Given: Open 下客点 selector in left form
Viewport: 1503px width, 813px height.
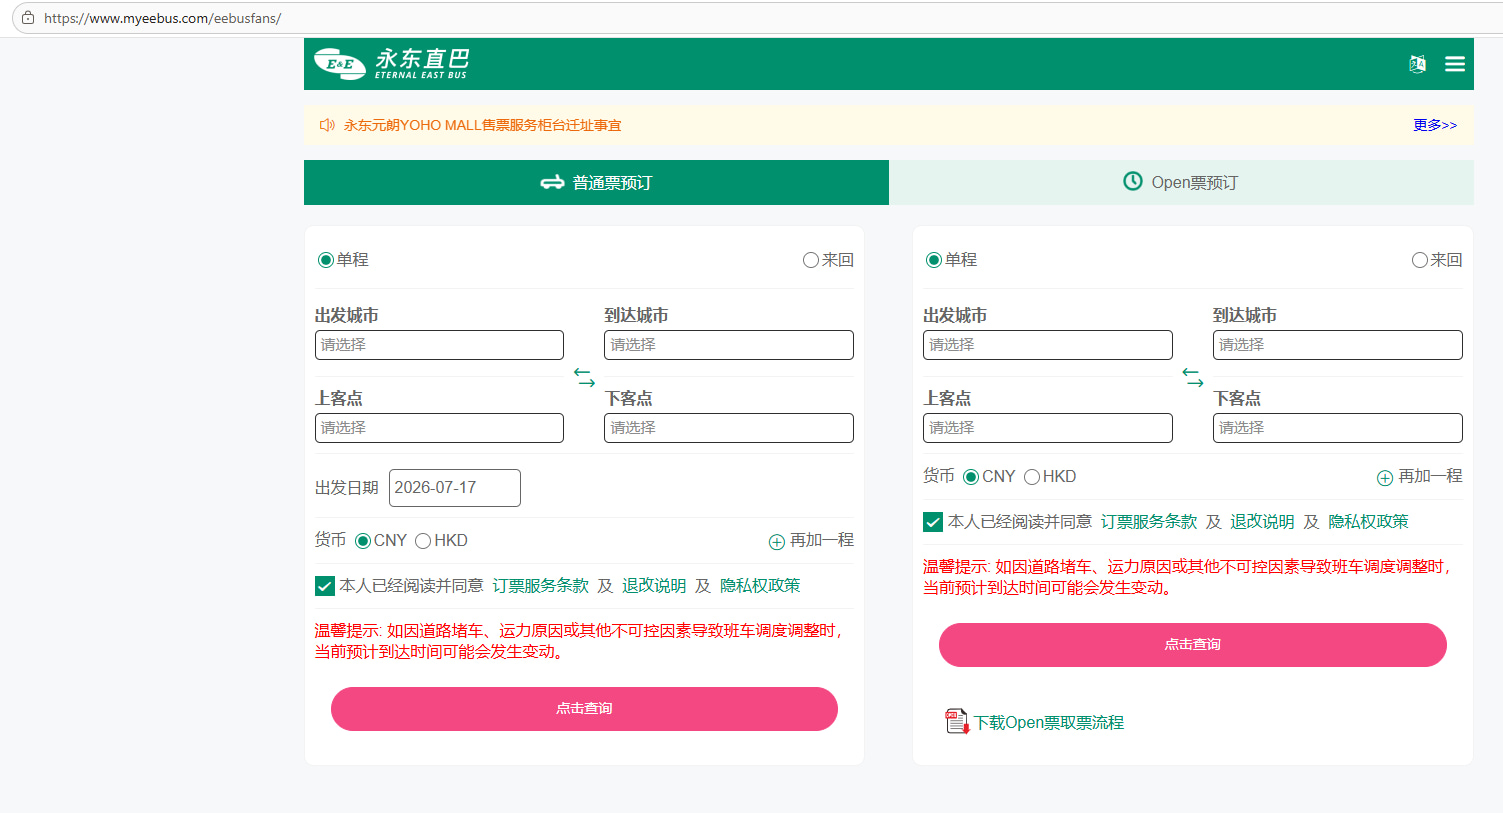Looking at the screenshot, I should [729, 428].
